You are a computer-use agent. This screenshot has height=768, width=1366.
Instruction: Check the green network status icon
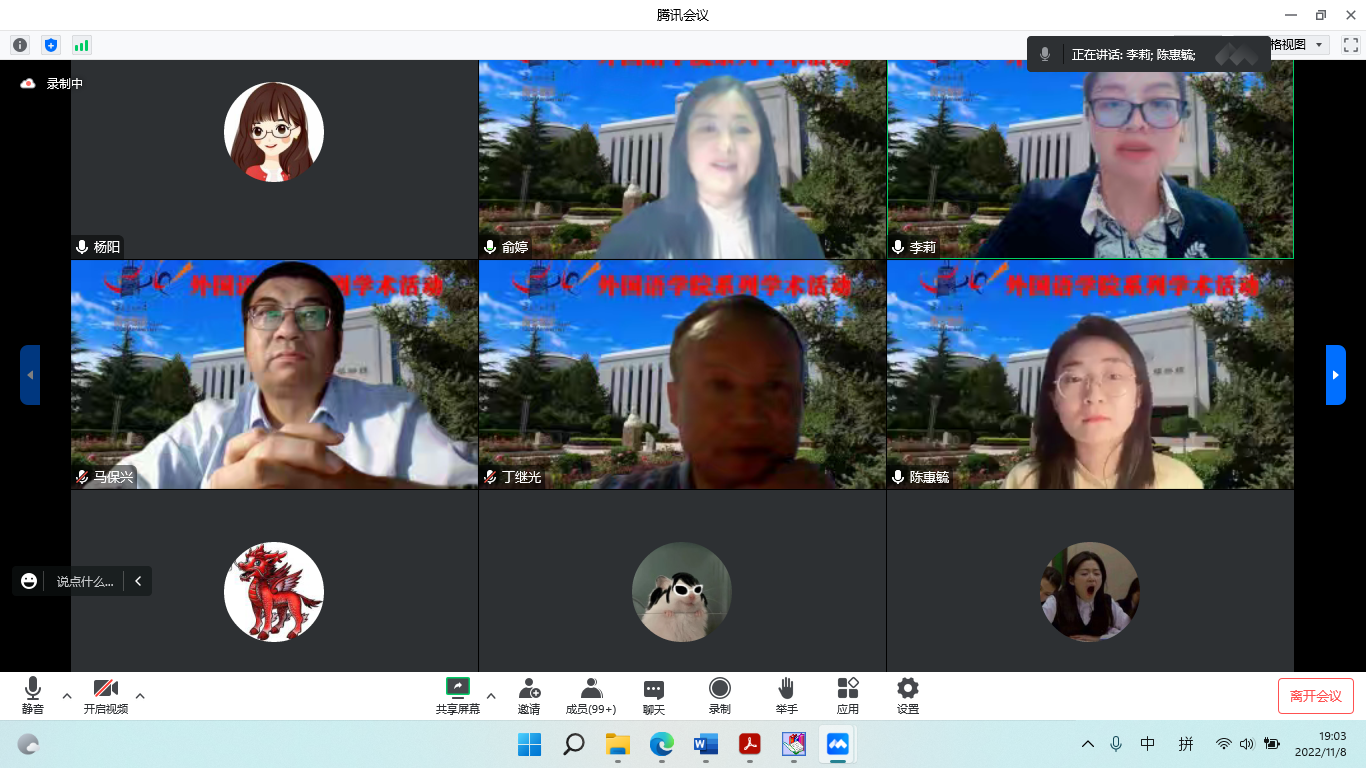pos(81,45)
